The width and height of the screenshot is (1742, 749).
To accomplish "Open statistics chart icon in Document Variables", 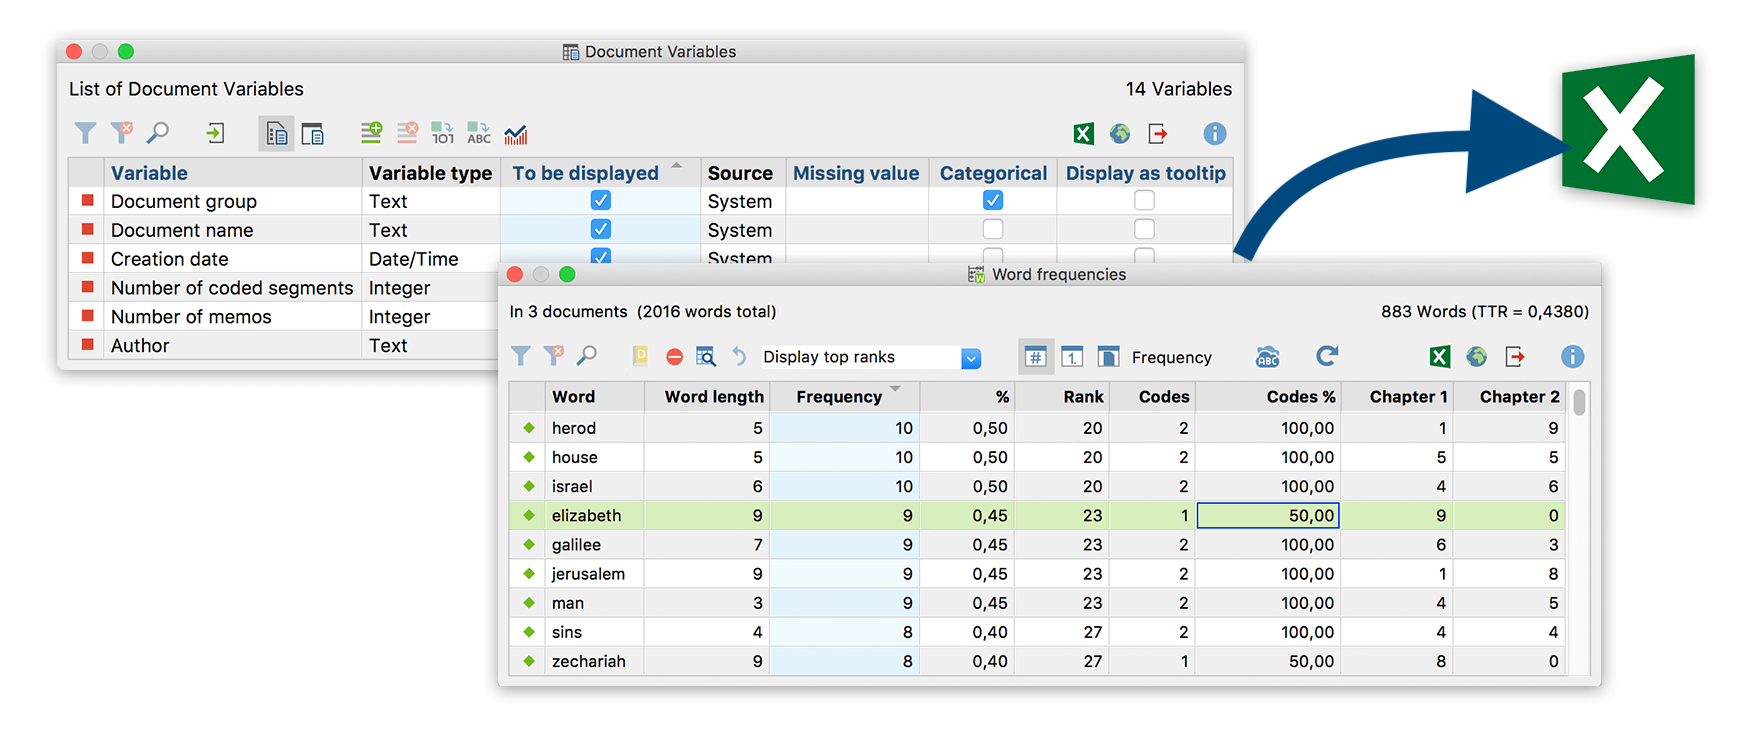I will point(516,133).
